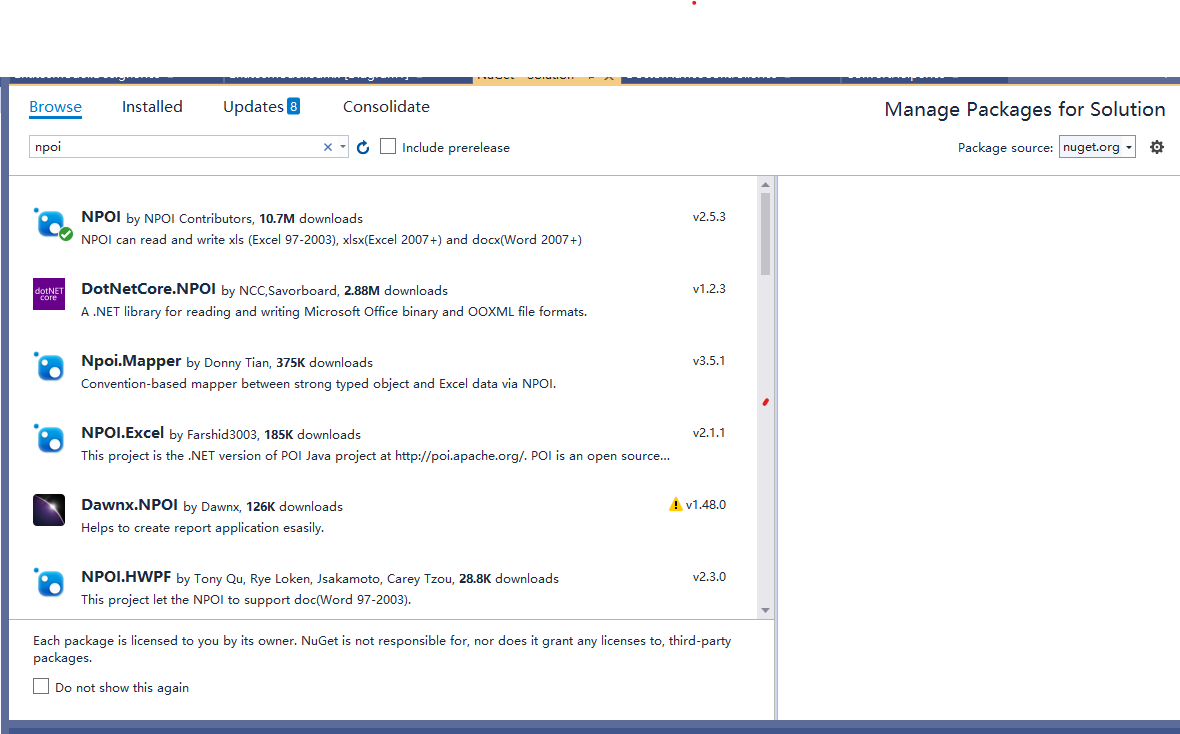The width and height of the screenshot is (1180, 734).
Task: Click the 'Package source:' label
Action: (1005, 148)
